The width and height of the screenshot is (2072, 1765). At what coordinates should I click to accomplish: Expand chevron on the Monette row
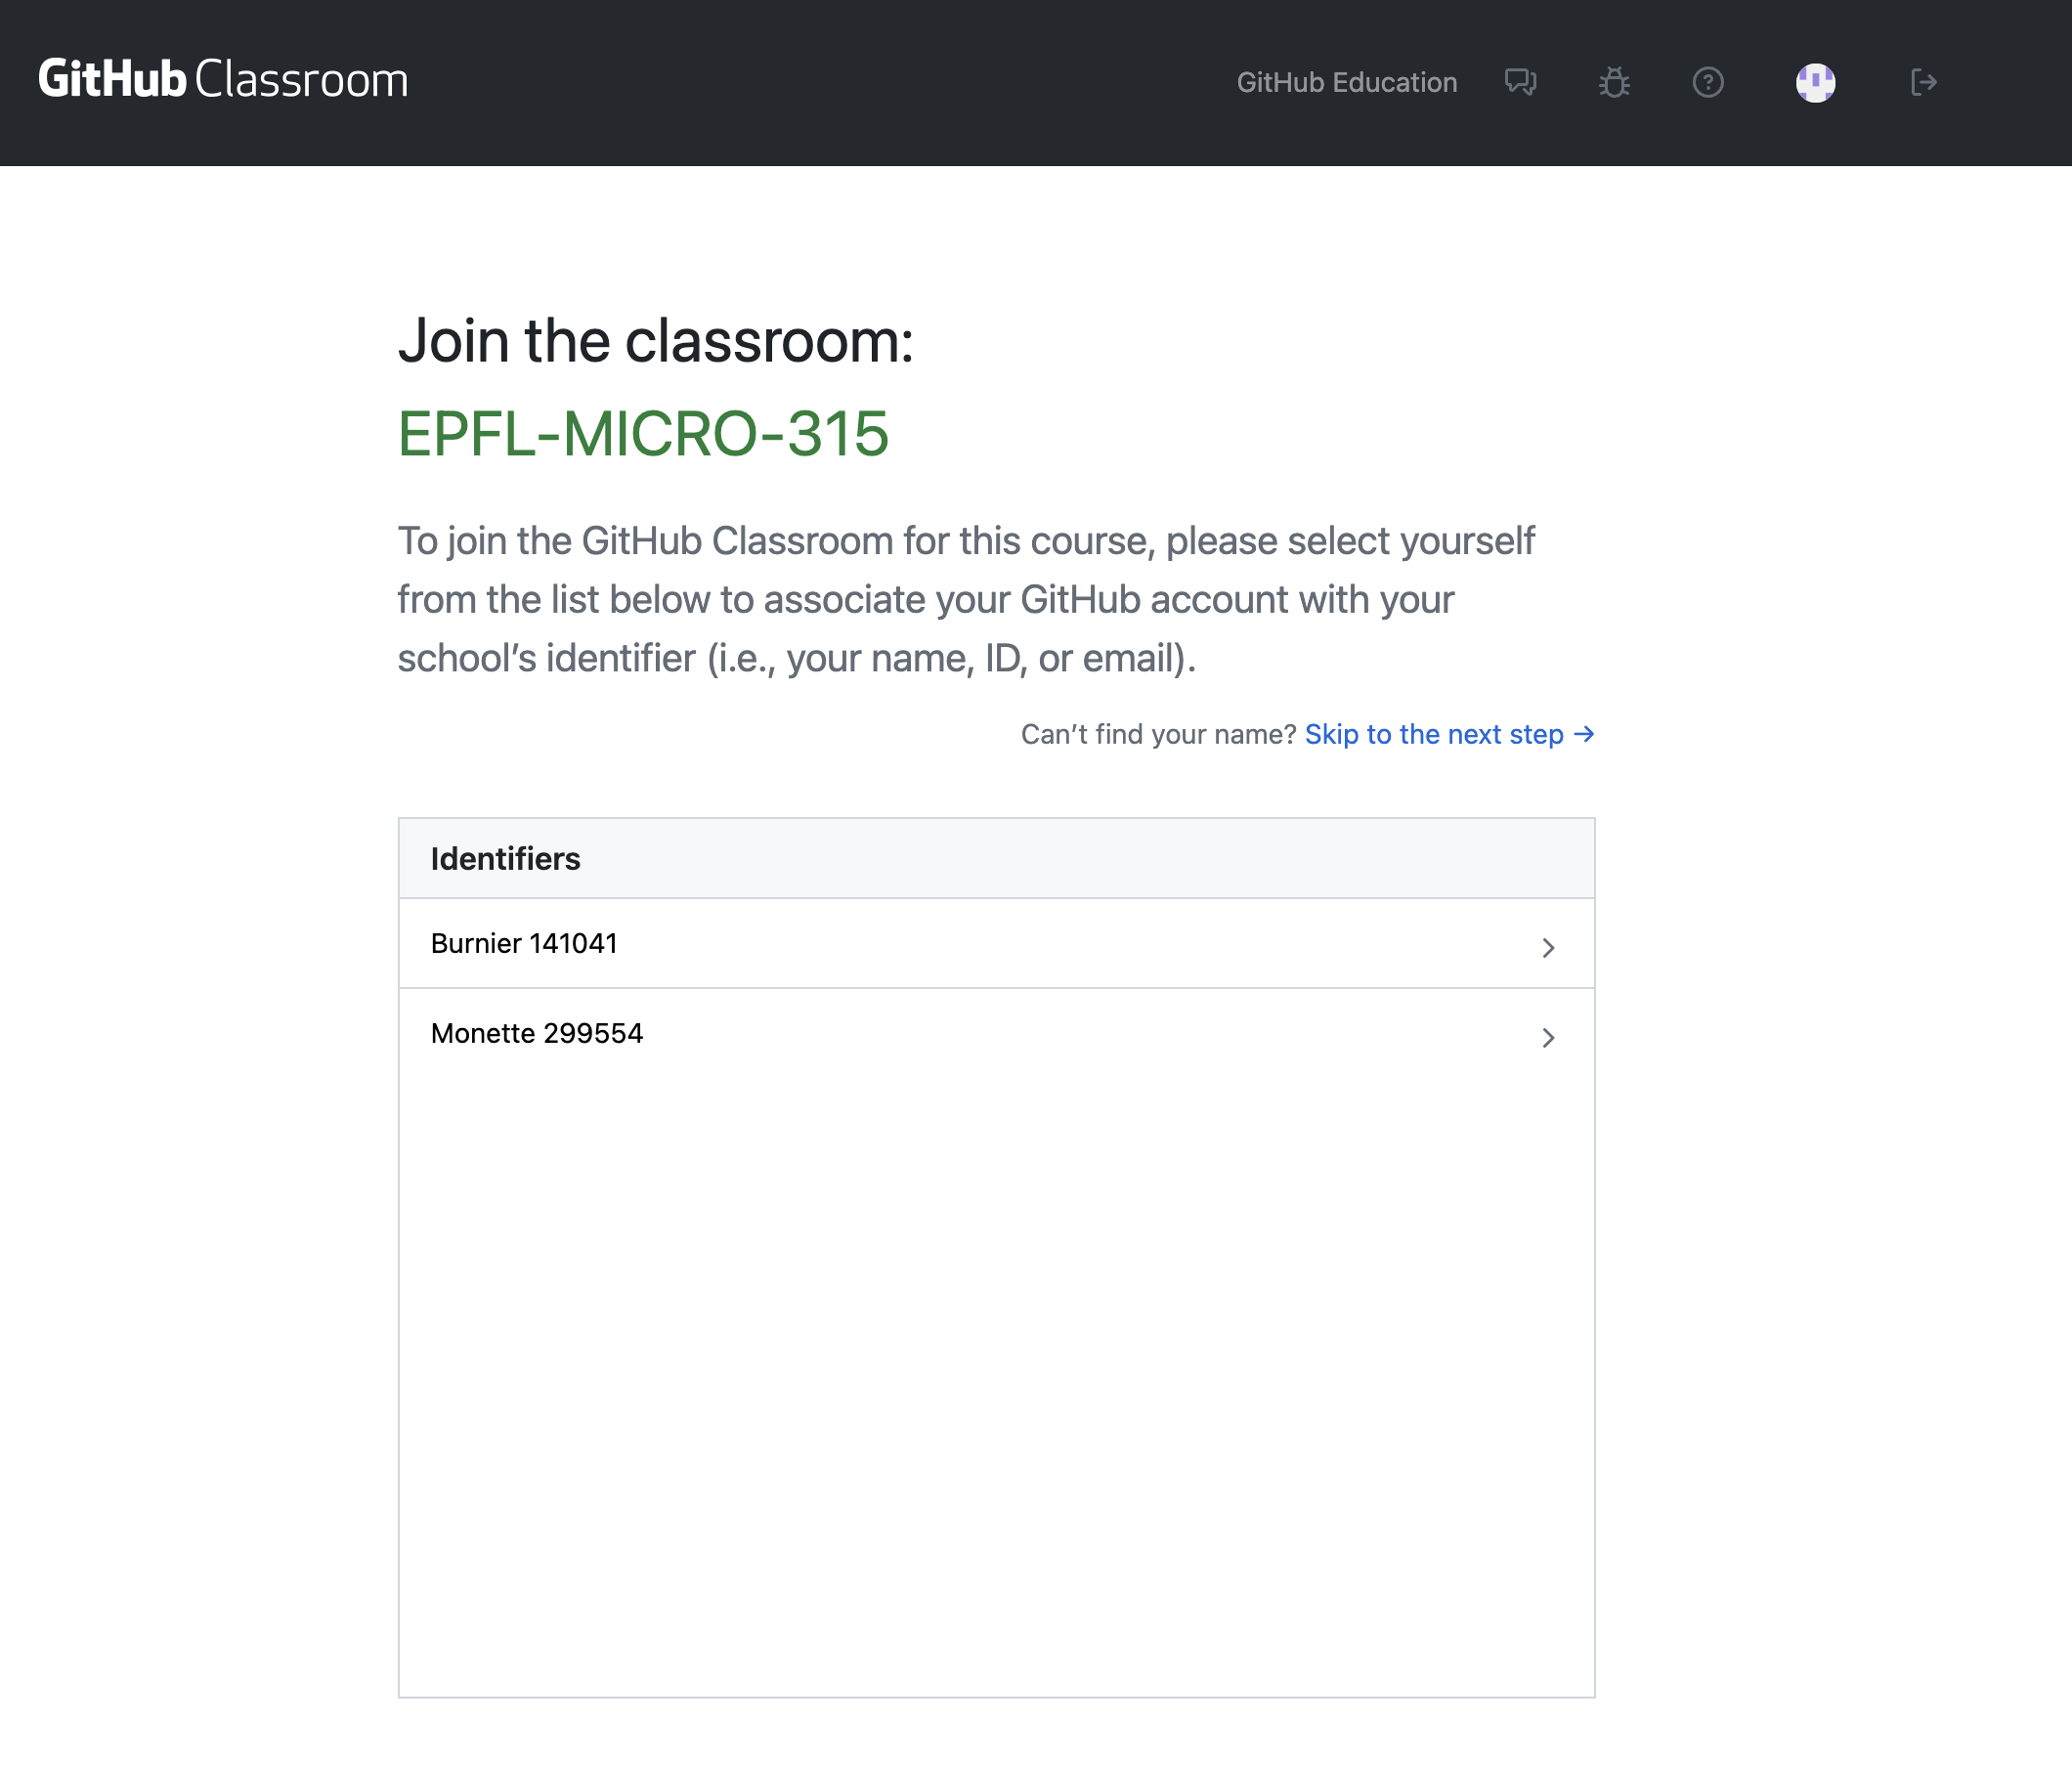[x=1548, y=1037]
